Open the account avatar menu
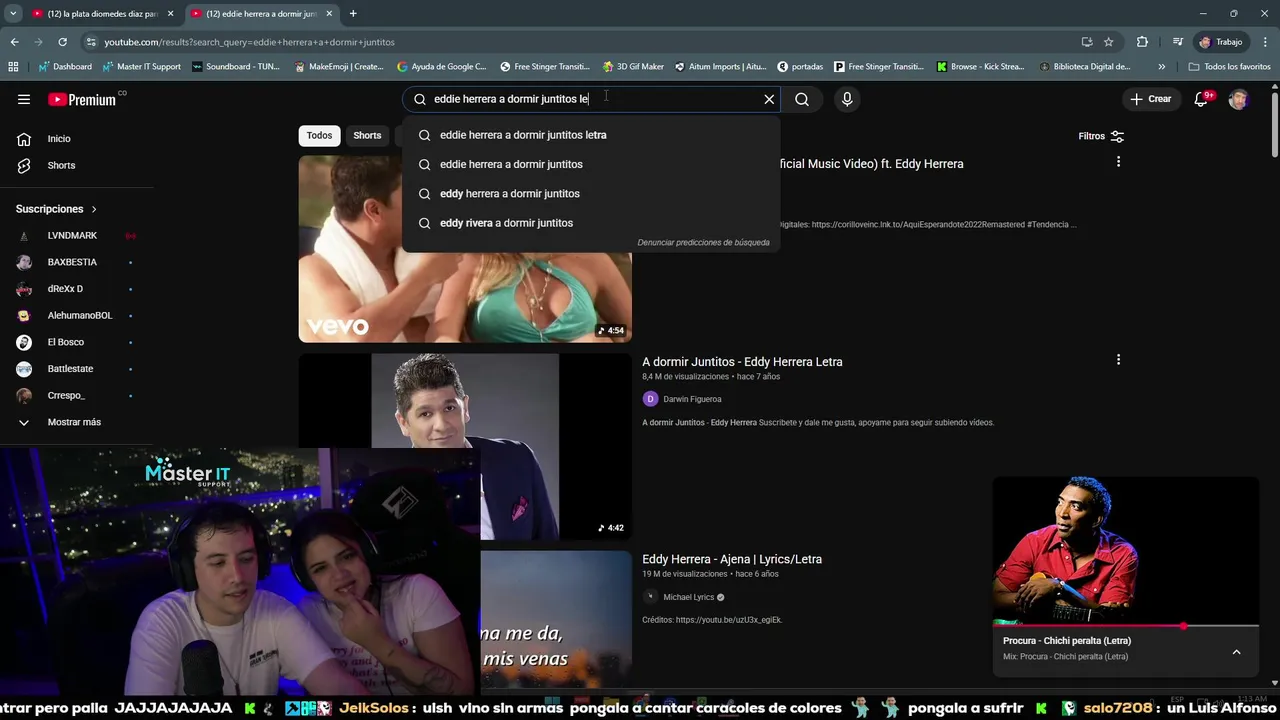The height and width of the screenshot is (720, 1280). click(x=1239, y=99)
